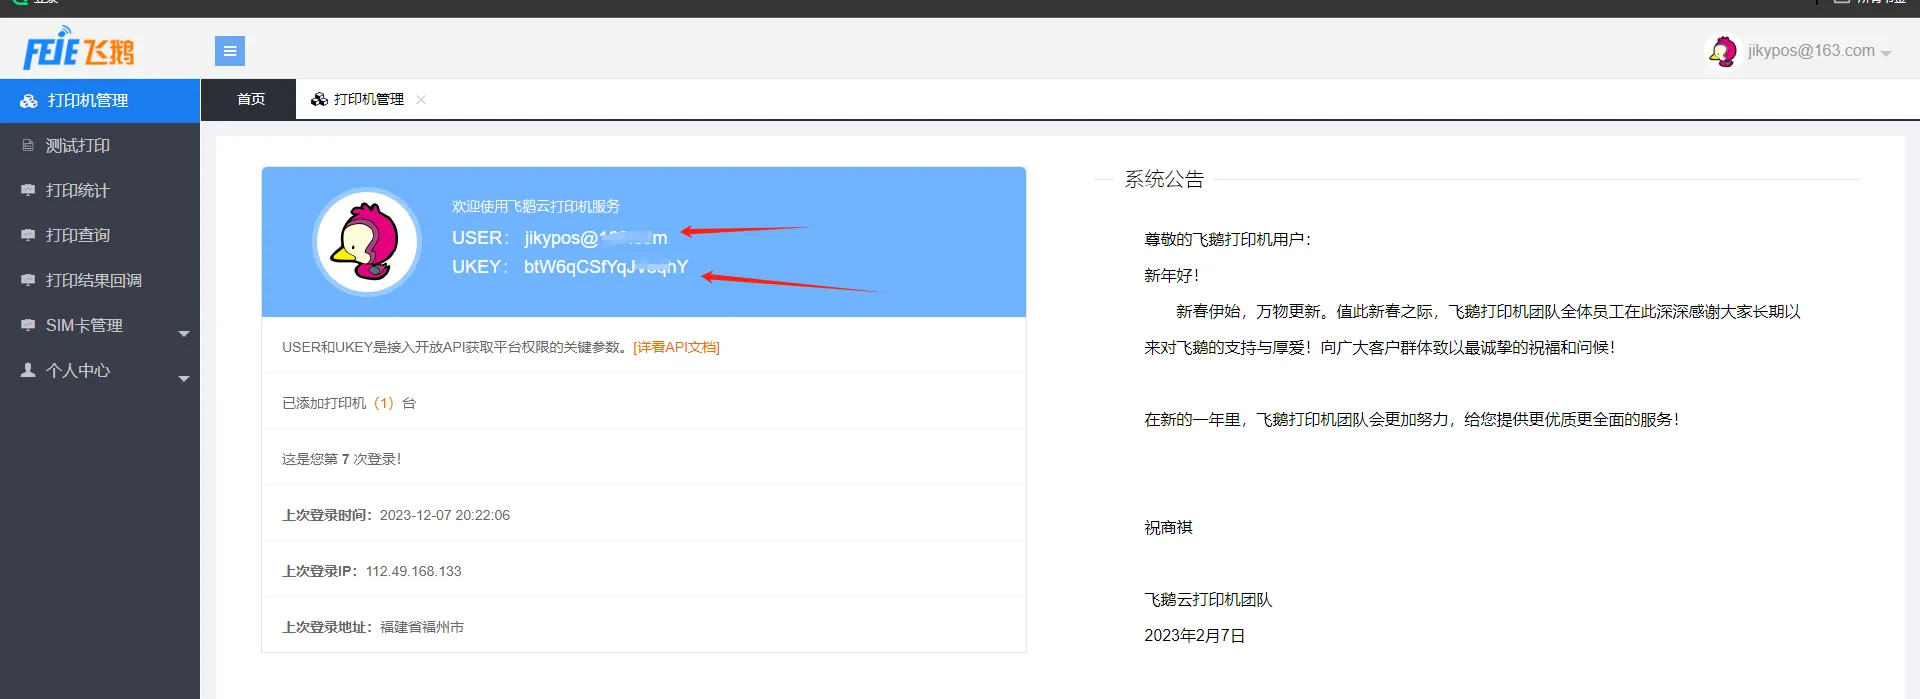
Task: Switch to the 首页 tab
Action: coord(250,99)
